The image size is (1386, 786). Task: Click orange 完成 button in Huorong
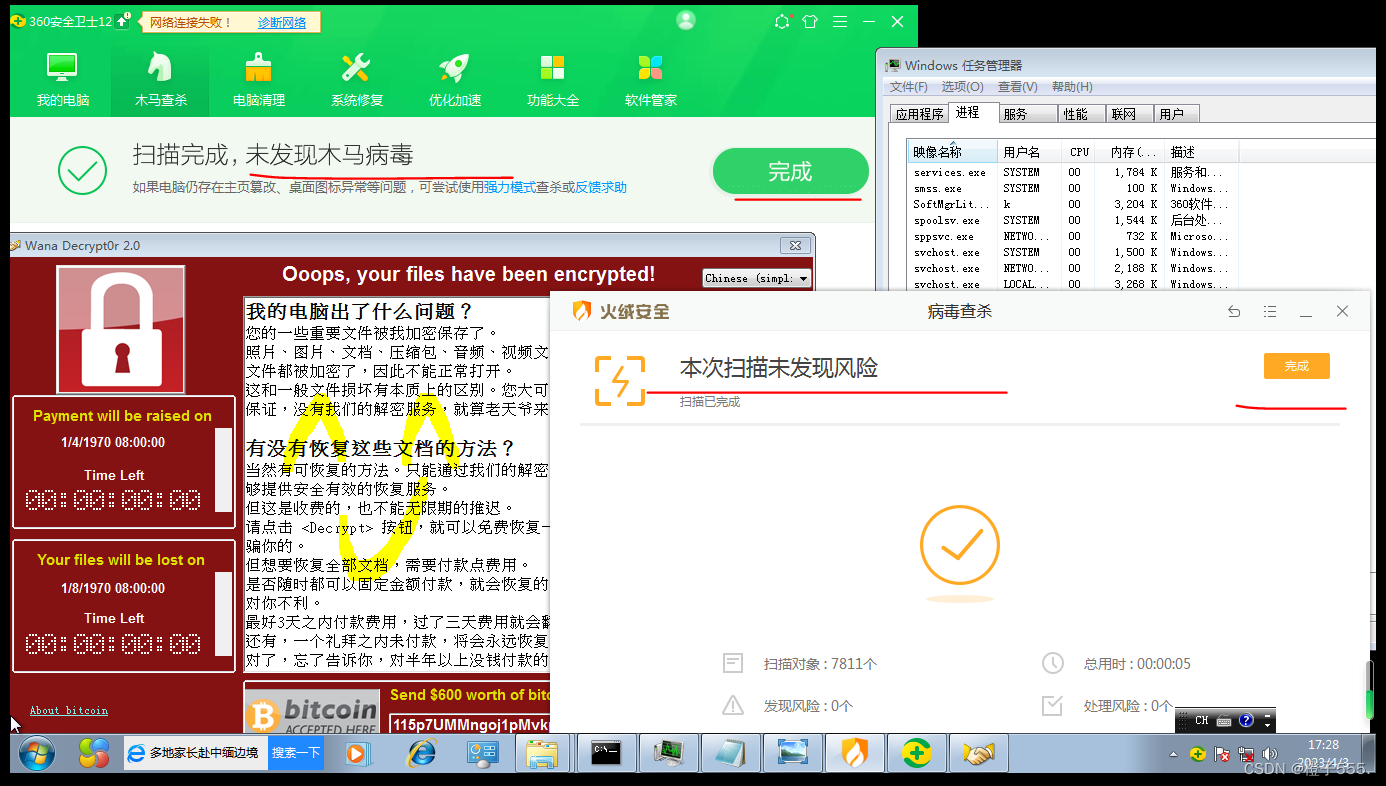click(x=1297, y=366)
